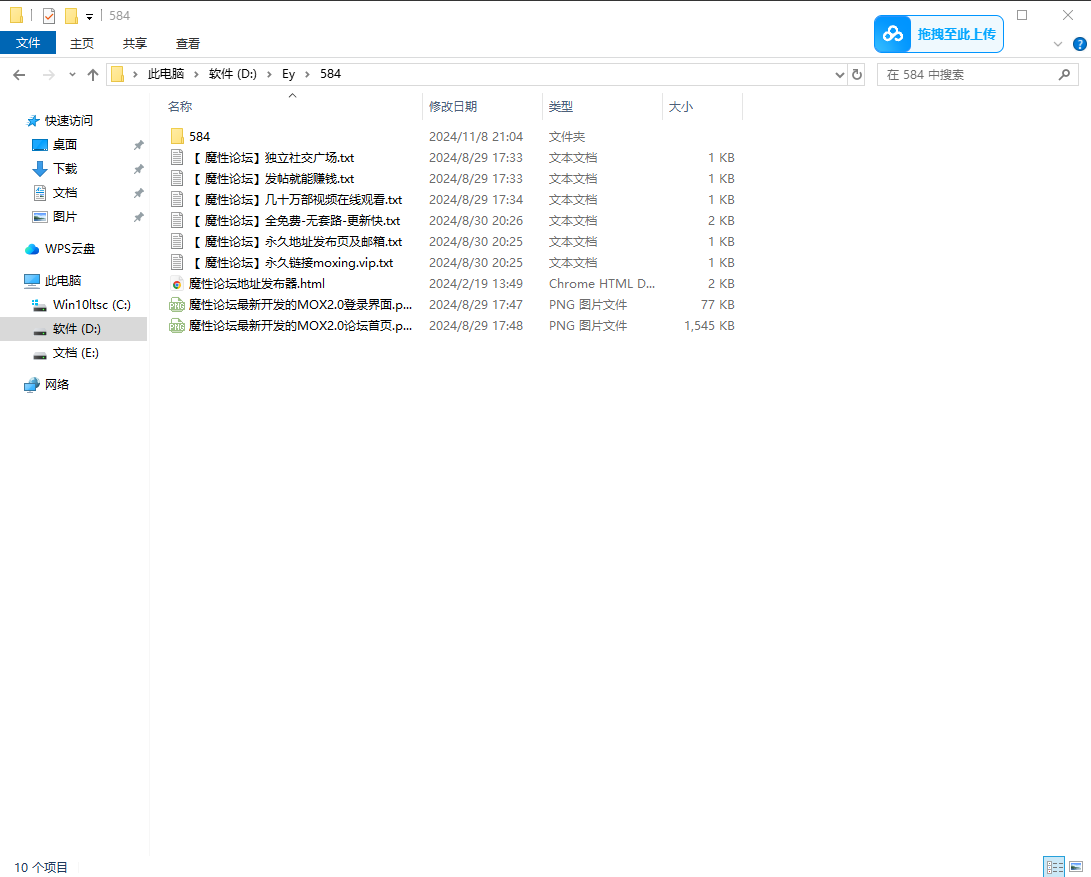The height and width of the screenshot is (877, 1091).
Task: Select the 永久地址发布页及邮箱.txt file icon
Action: 177,242
